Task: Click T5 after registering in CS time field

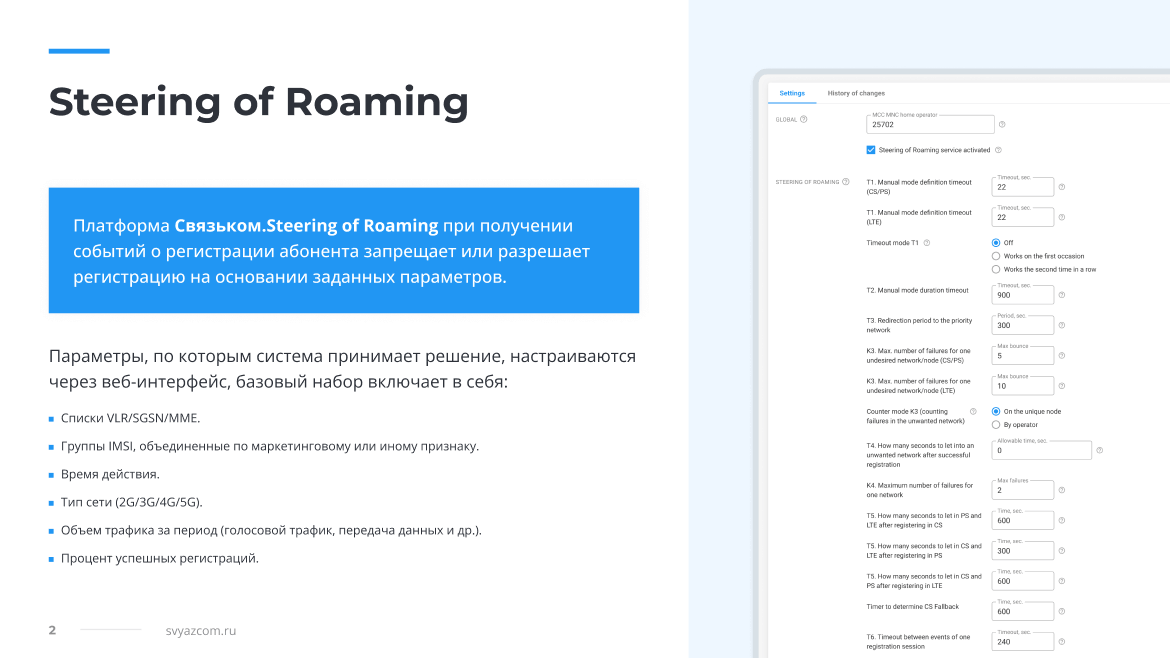Action: 1023,520
